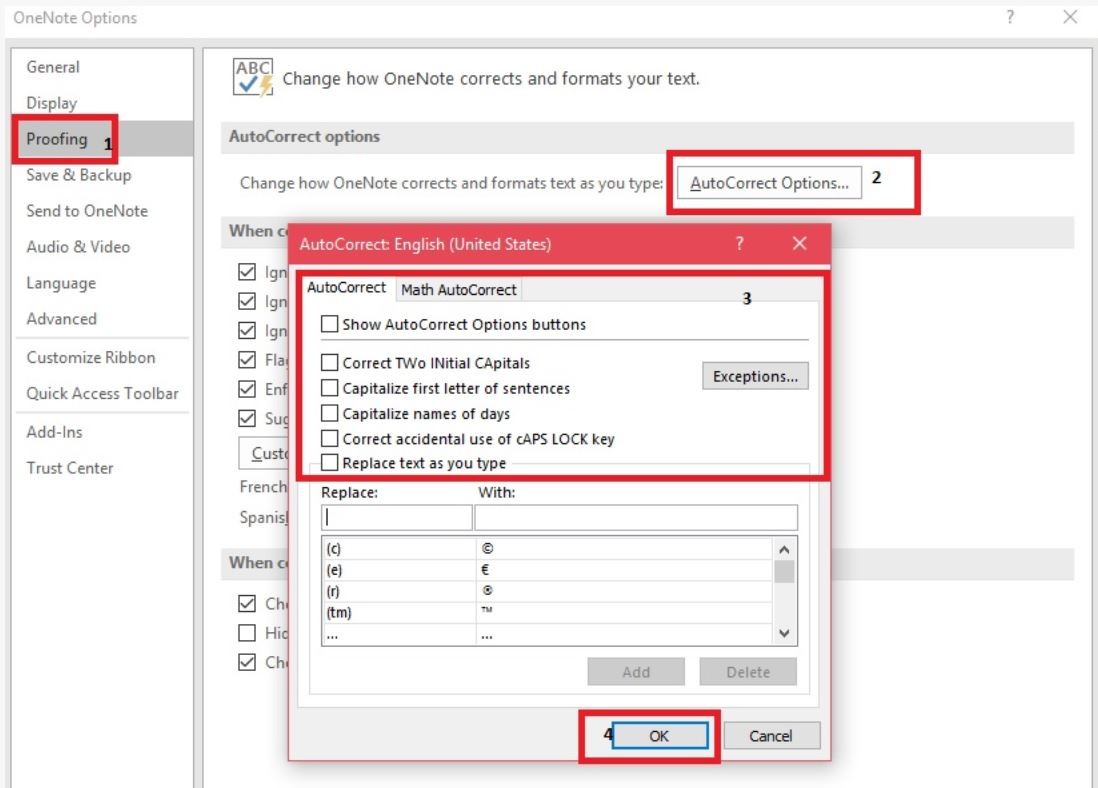
Task: Uncheck the Sug... checkbox in OneNote Options
Action: coord(246,418)
